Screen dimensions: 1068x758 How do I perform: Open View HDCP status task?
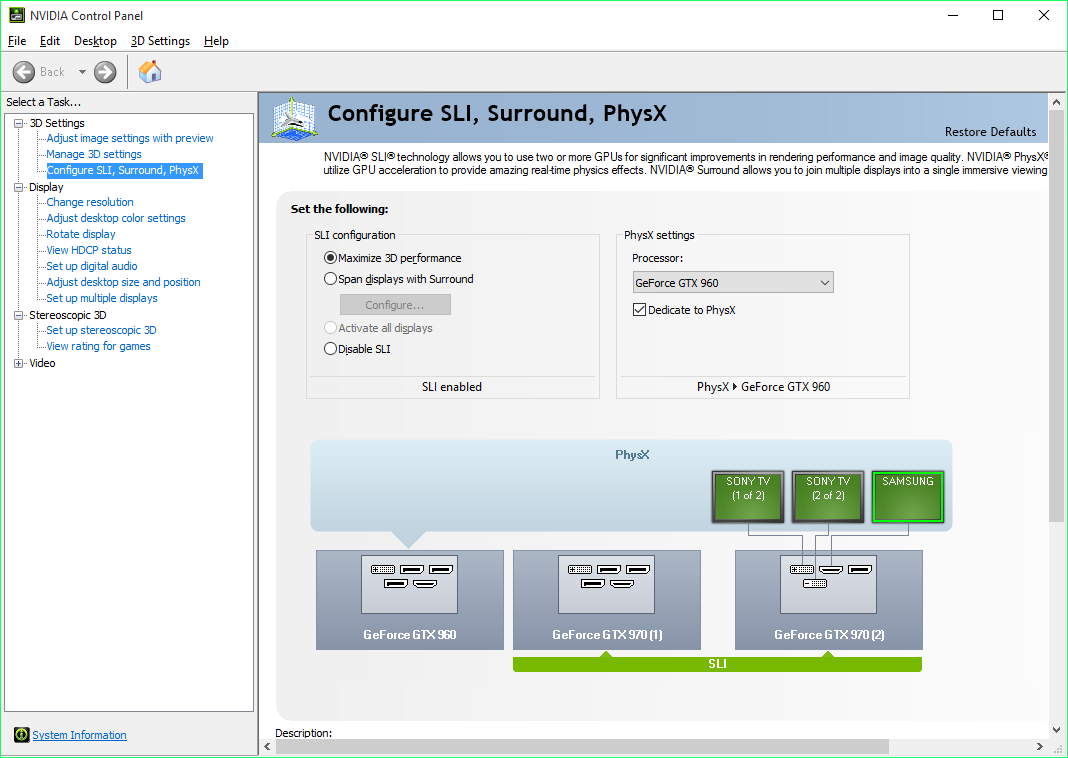pyautogui.click(x=89, y=250)
